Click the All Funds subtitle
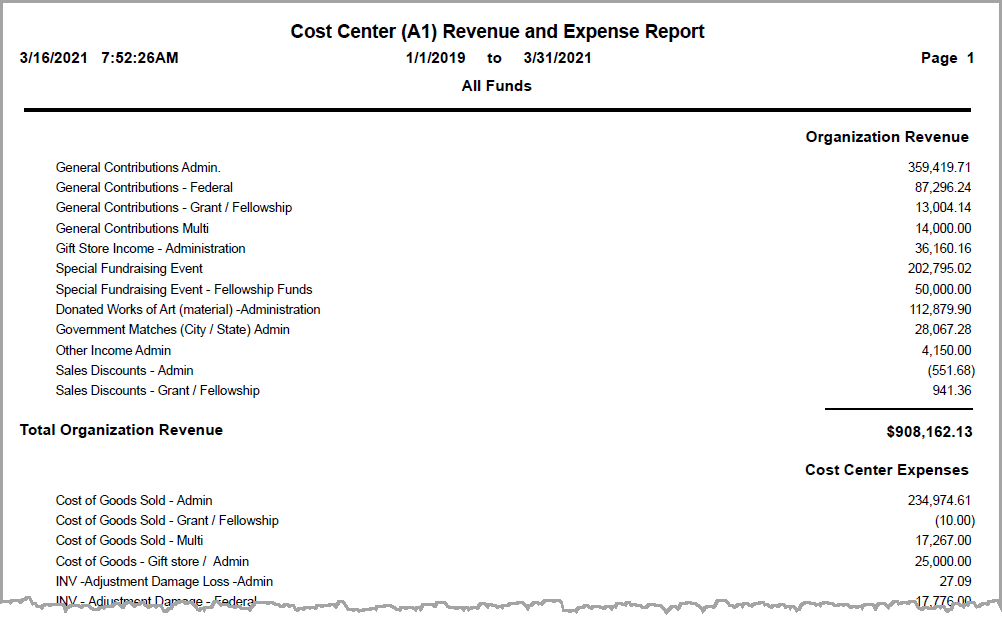1002x617 pixels. [497, 86]
